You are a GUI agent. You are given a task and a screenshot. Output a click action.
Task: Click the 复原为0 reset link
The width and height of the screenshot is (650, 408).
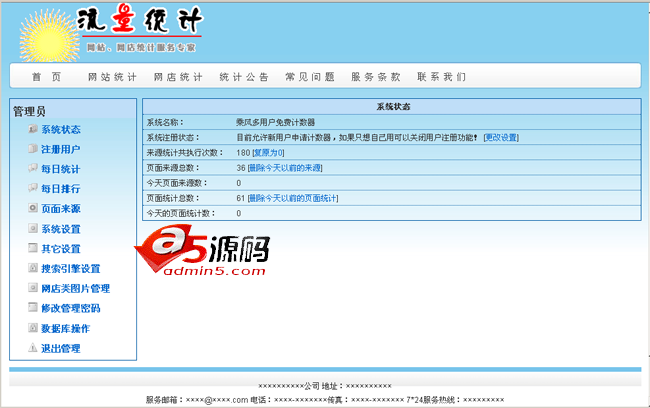(x=268, y=153)
